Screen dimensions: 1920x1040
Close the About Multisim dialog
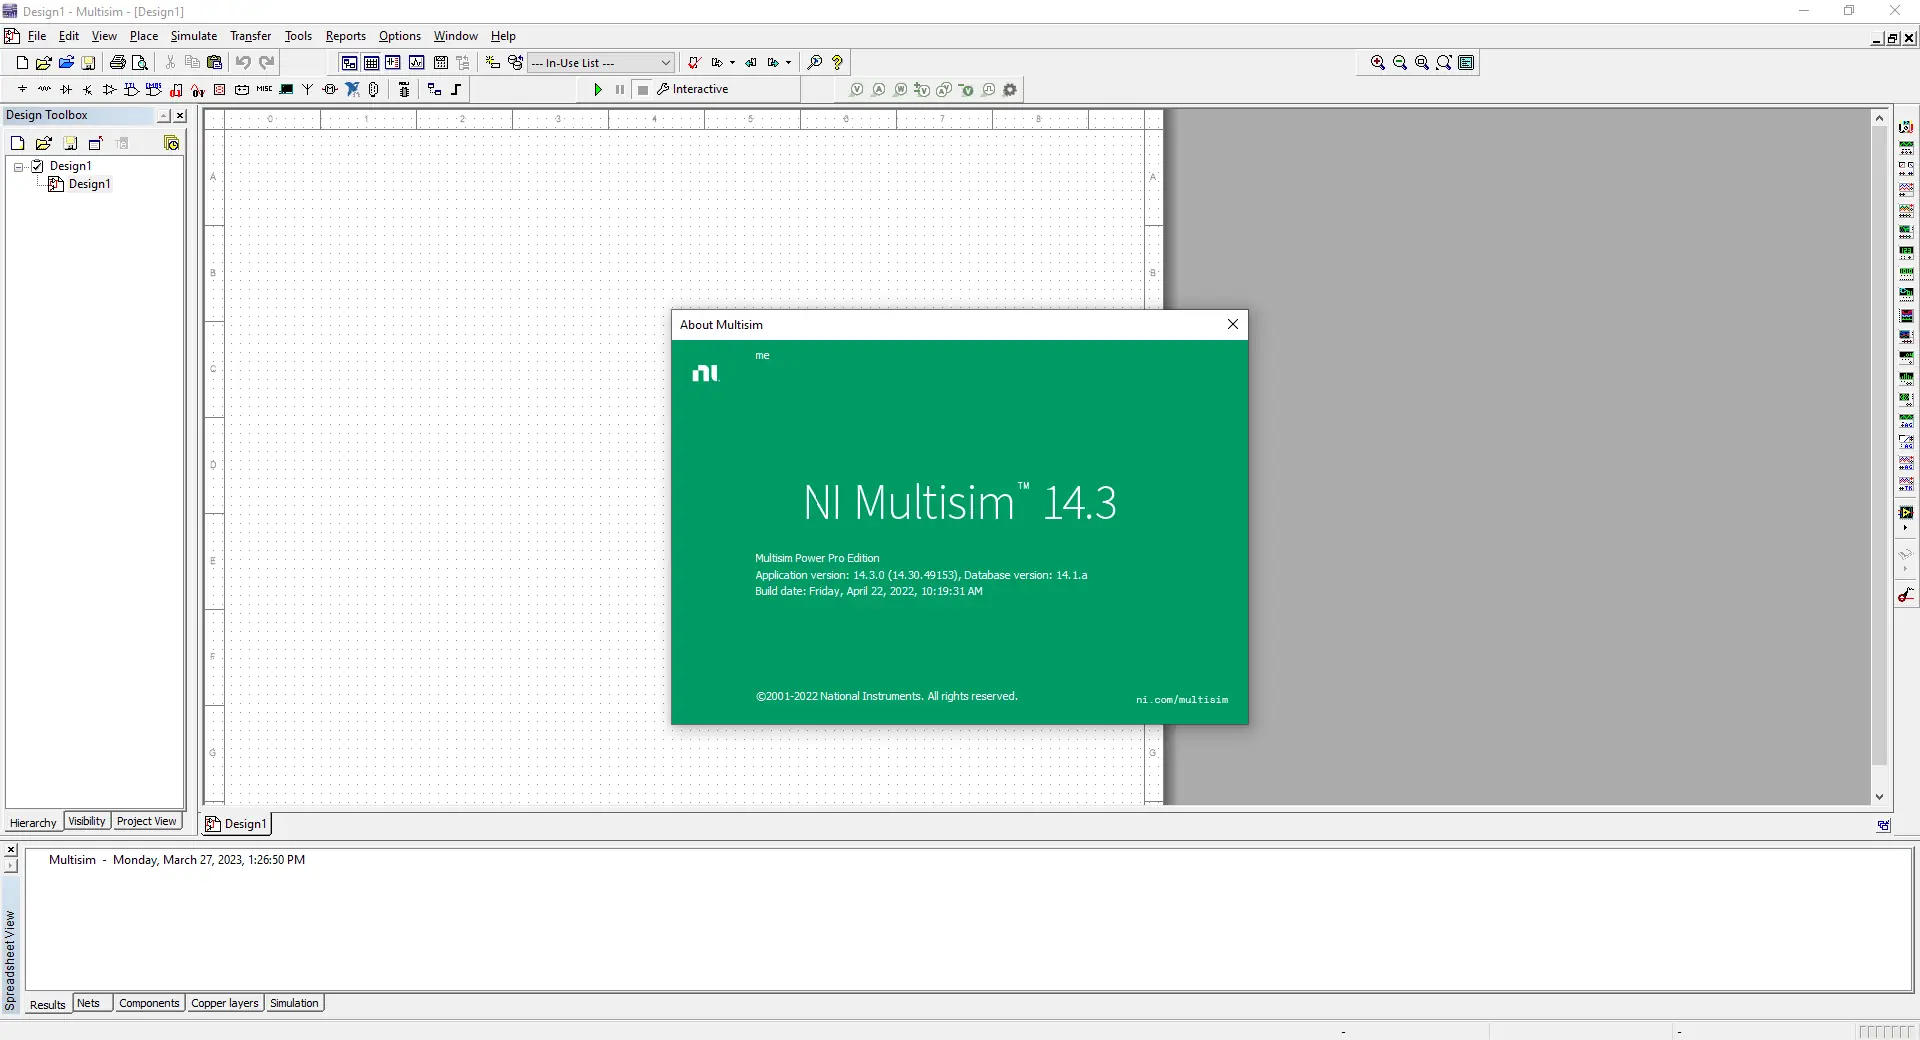[1233, 324]
